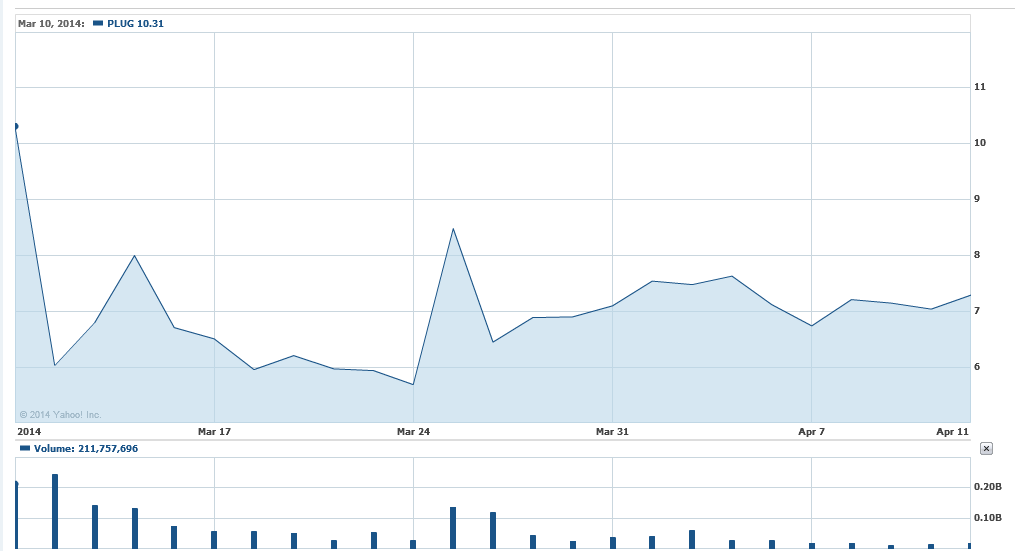Click the Mar 10 volume bar marker dot

click(x=16, y=484)
